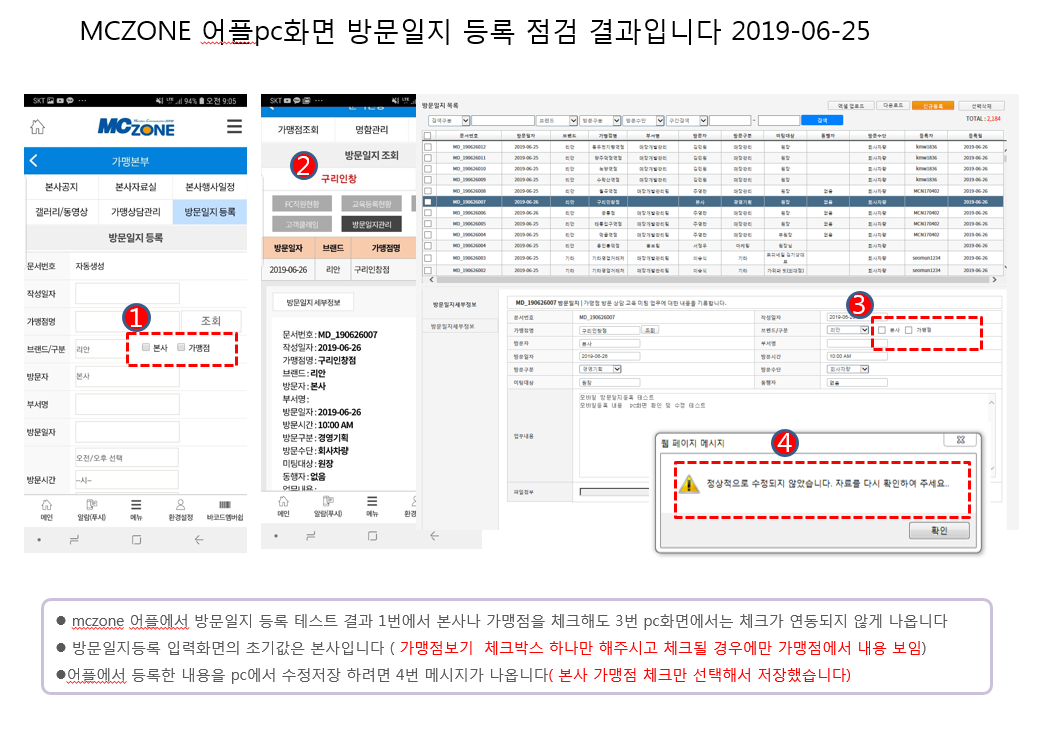Check the 가맹점 box on the PC detail form

(x=908, y=330)
